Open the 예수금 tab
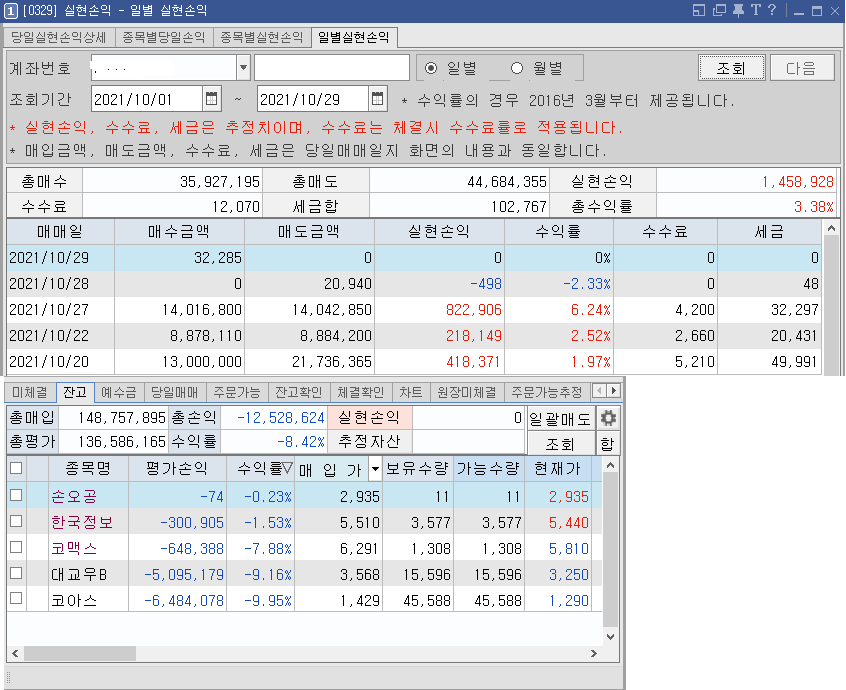This screenshot has height=690, width=846. click(119, 392)
